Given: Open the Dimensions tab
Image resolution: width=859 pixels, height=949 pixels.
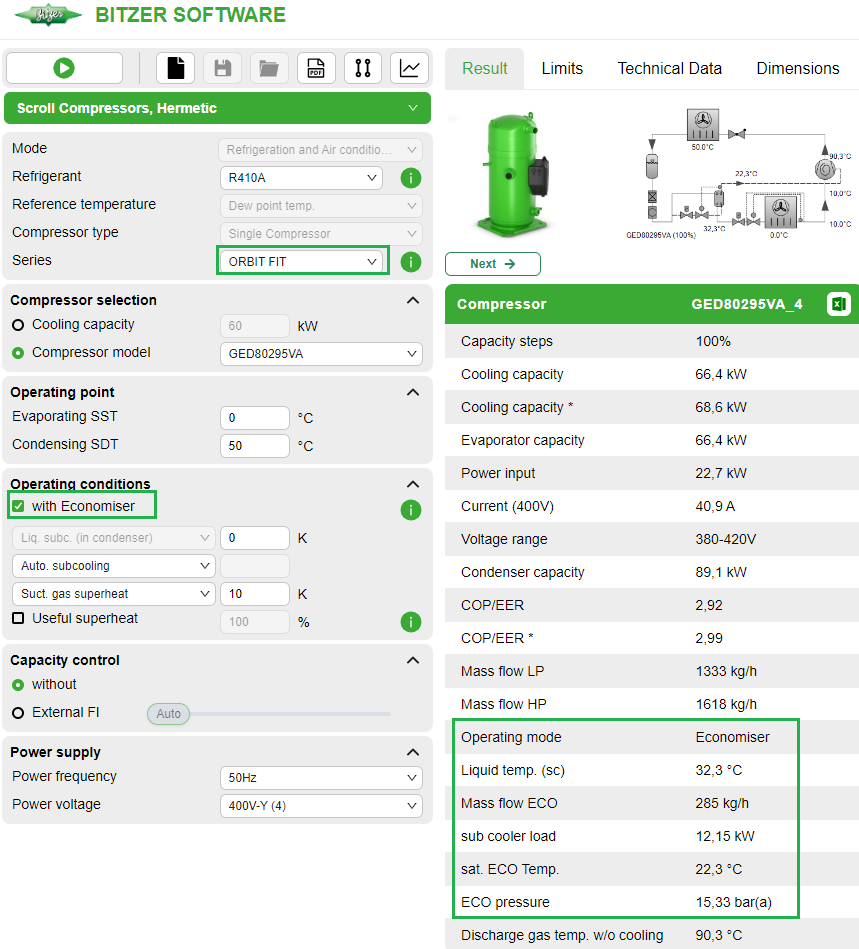Looking at the screenshot, I should point(797,68).
